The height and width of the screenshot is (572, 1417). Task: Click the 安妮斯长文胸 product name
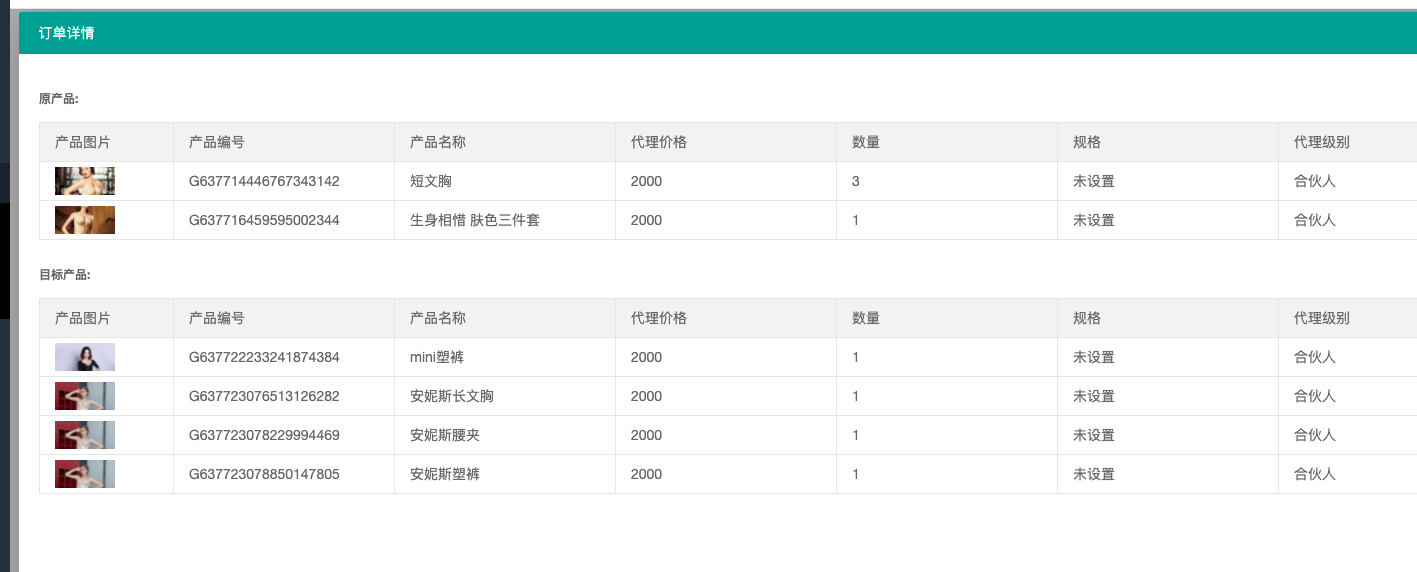coord(451,396)
